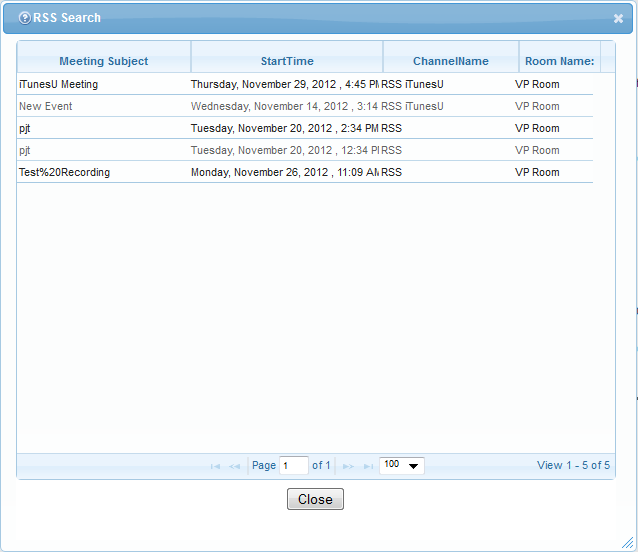Click VP Room in iTunesU Meeting row
The height and width of the screenshot is (552, 638).
537,84
